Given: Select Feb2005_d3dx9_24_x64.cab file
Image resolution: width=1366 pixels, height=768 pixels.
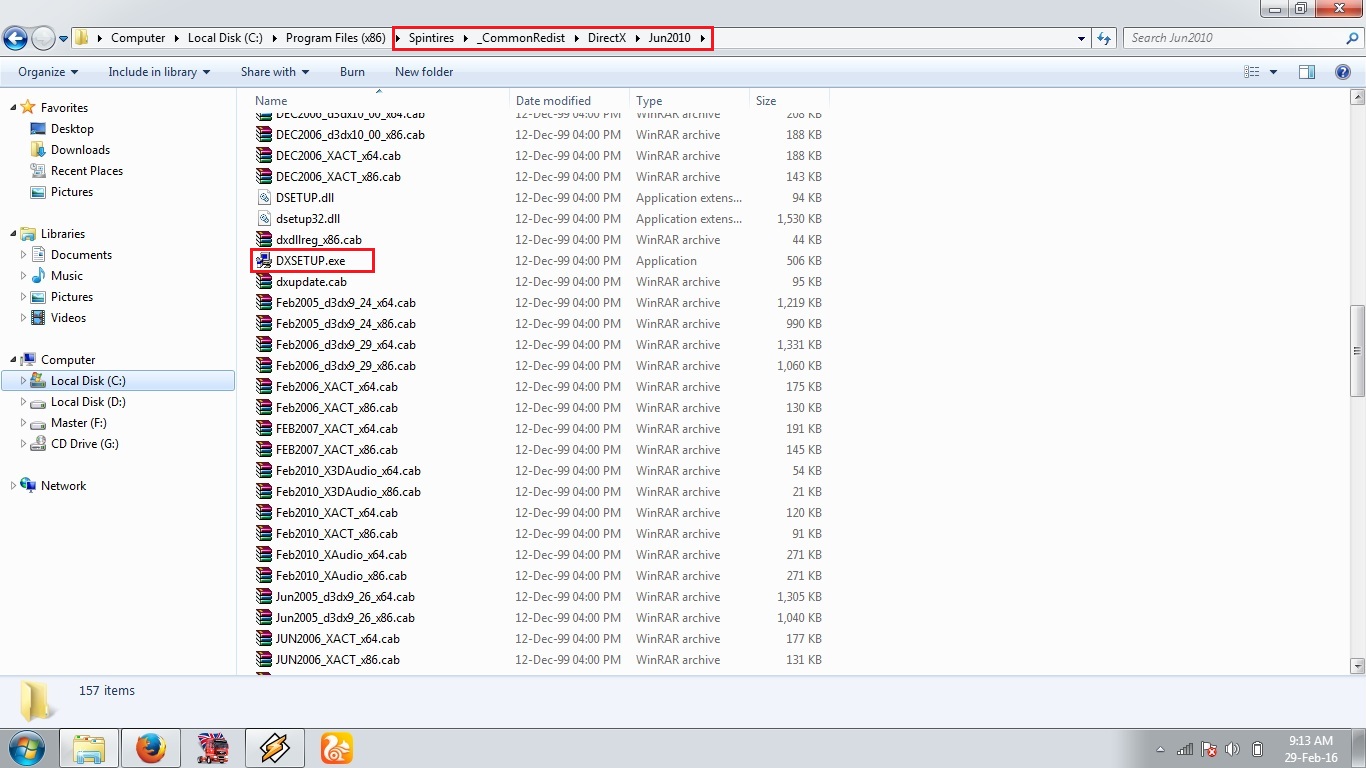Looking at the screenshot, I should [345, 303].
